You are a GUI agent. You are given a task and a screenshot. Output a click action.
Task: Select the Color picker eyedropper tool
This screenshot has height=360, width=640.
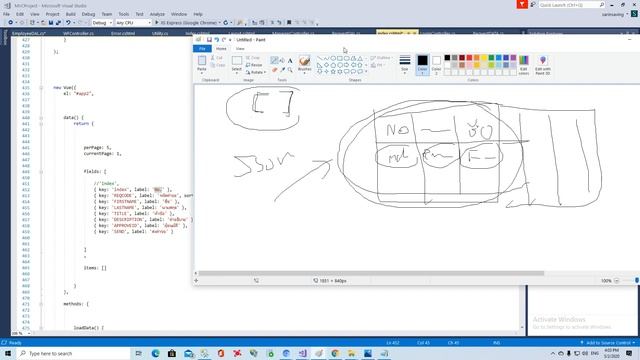click(x=282, y=70)
